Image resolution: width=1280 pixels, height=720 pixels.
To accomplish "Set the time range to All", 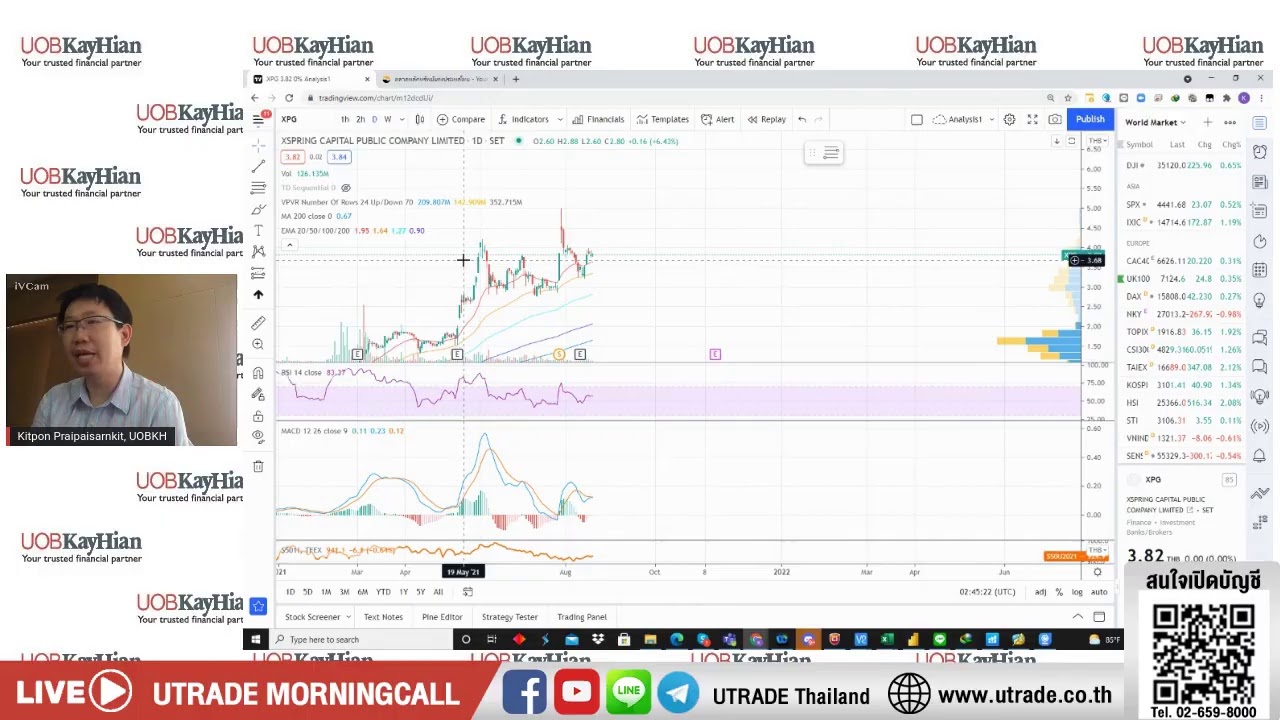I will [438, 592].
